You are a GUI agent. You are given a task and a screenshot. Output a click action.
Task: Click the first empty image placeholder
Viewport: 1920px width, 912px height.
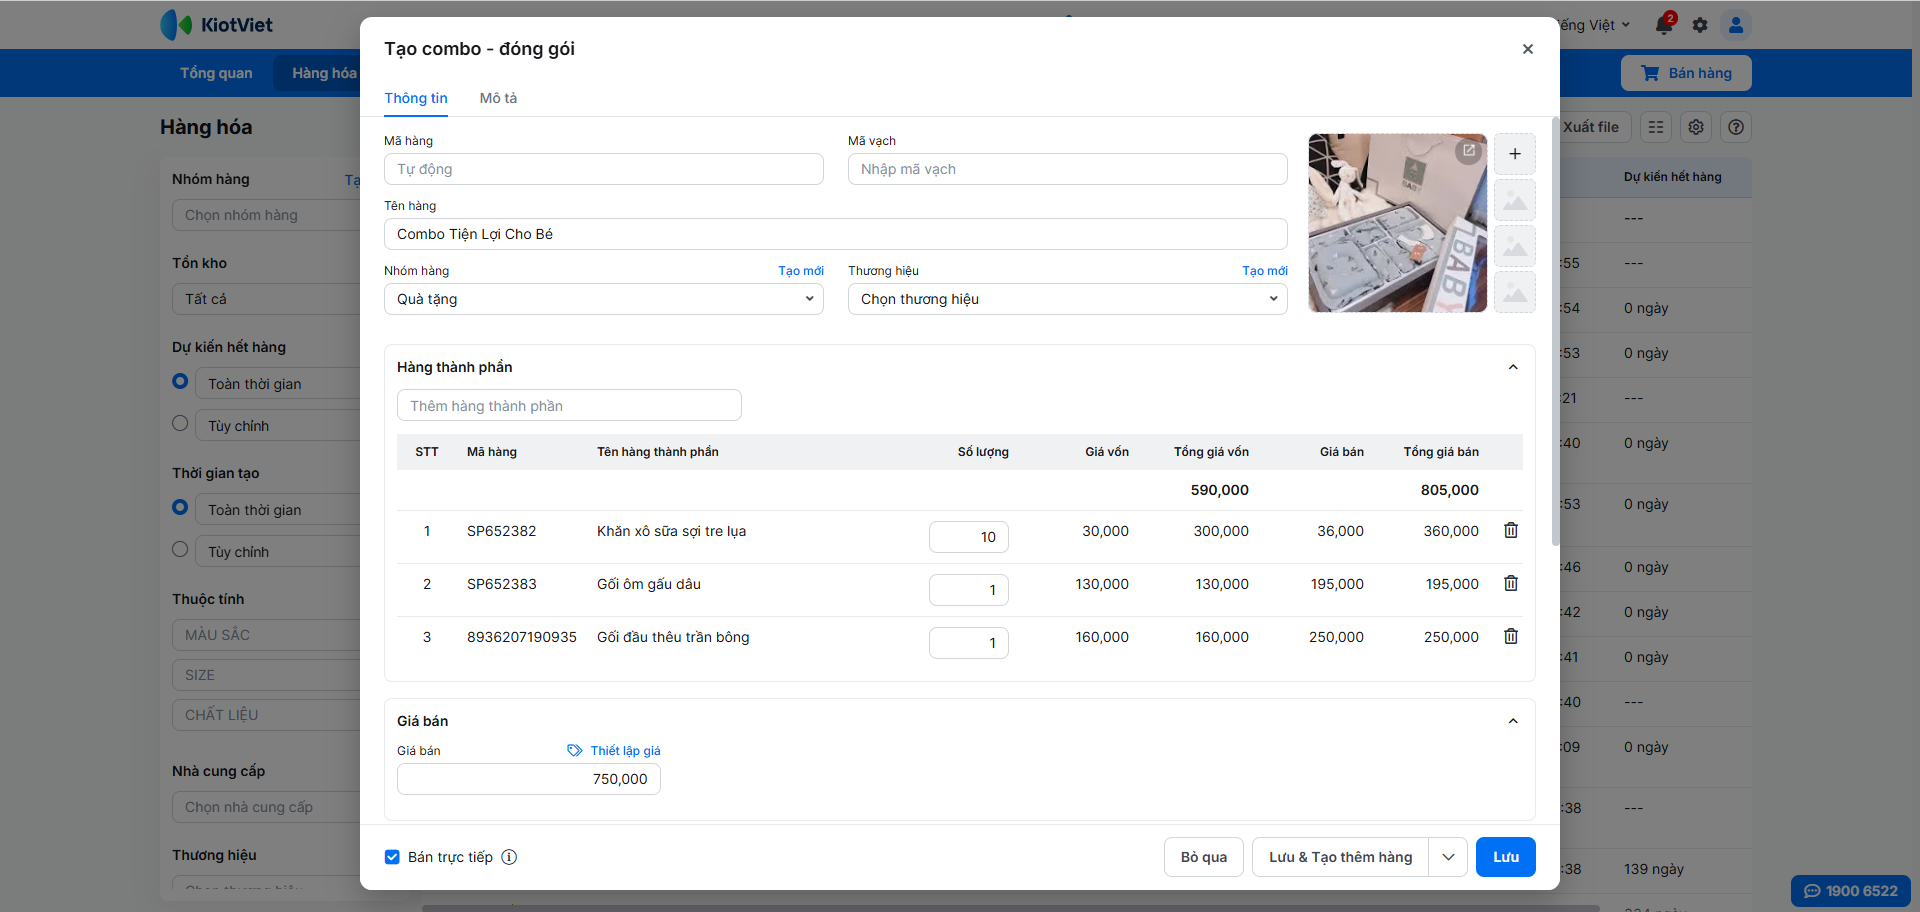[x=1515, y=201]
